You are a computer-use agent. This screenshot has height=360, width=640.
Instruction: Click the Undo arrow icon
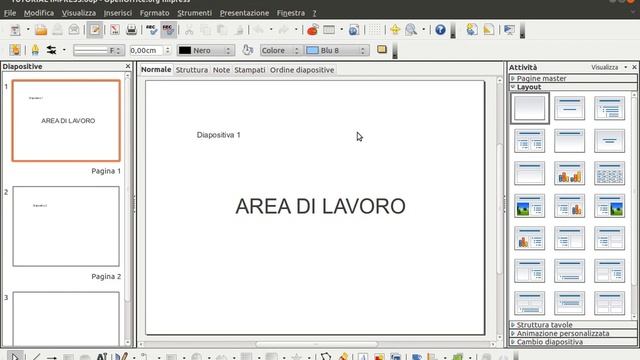[x=258, y=30]
